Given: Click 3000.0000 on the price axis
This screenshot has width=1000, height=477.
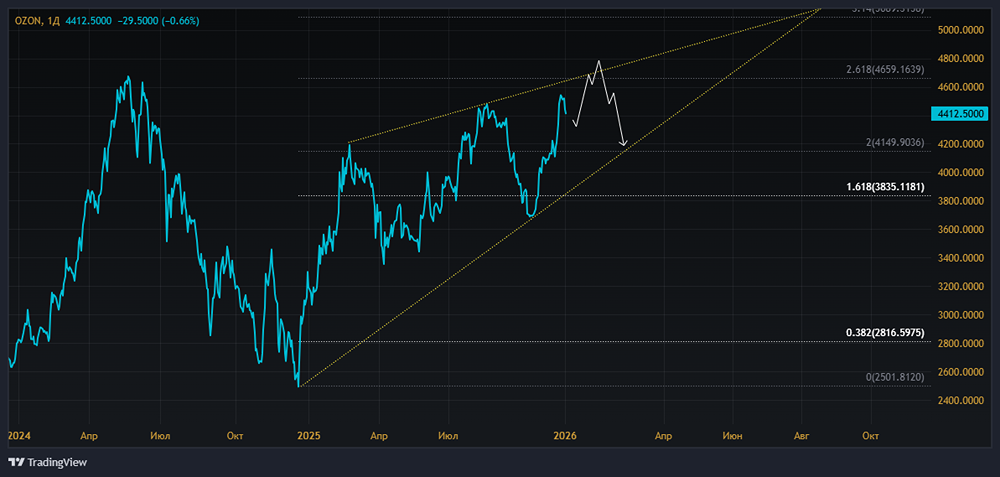Looking at the screenshot, I should [x=960, y=315].
